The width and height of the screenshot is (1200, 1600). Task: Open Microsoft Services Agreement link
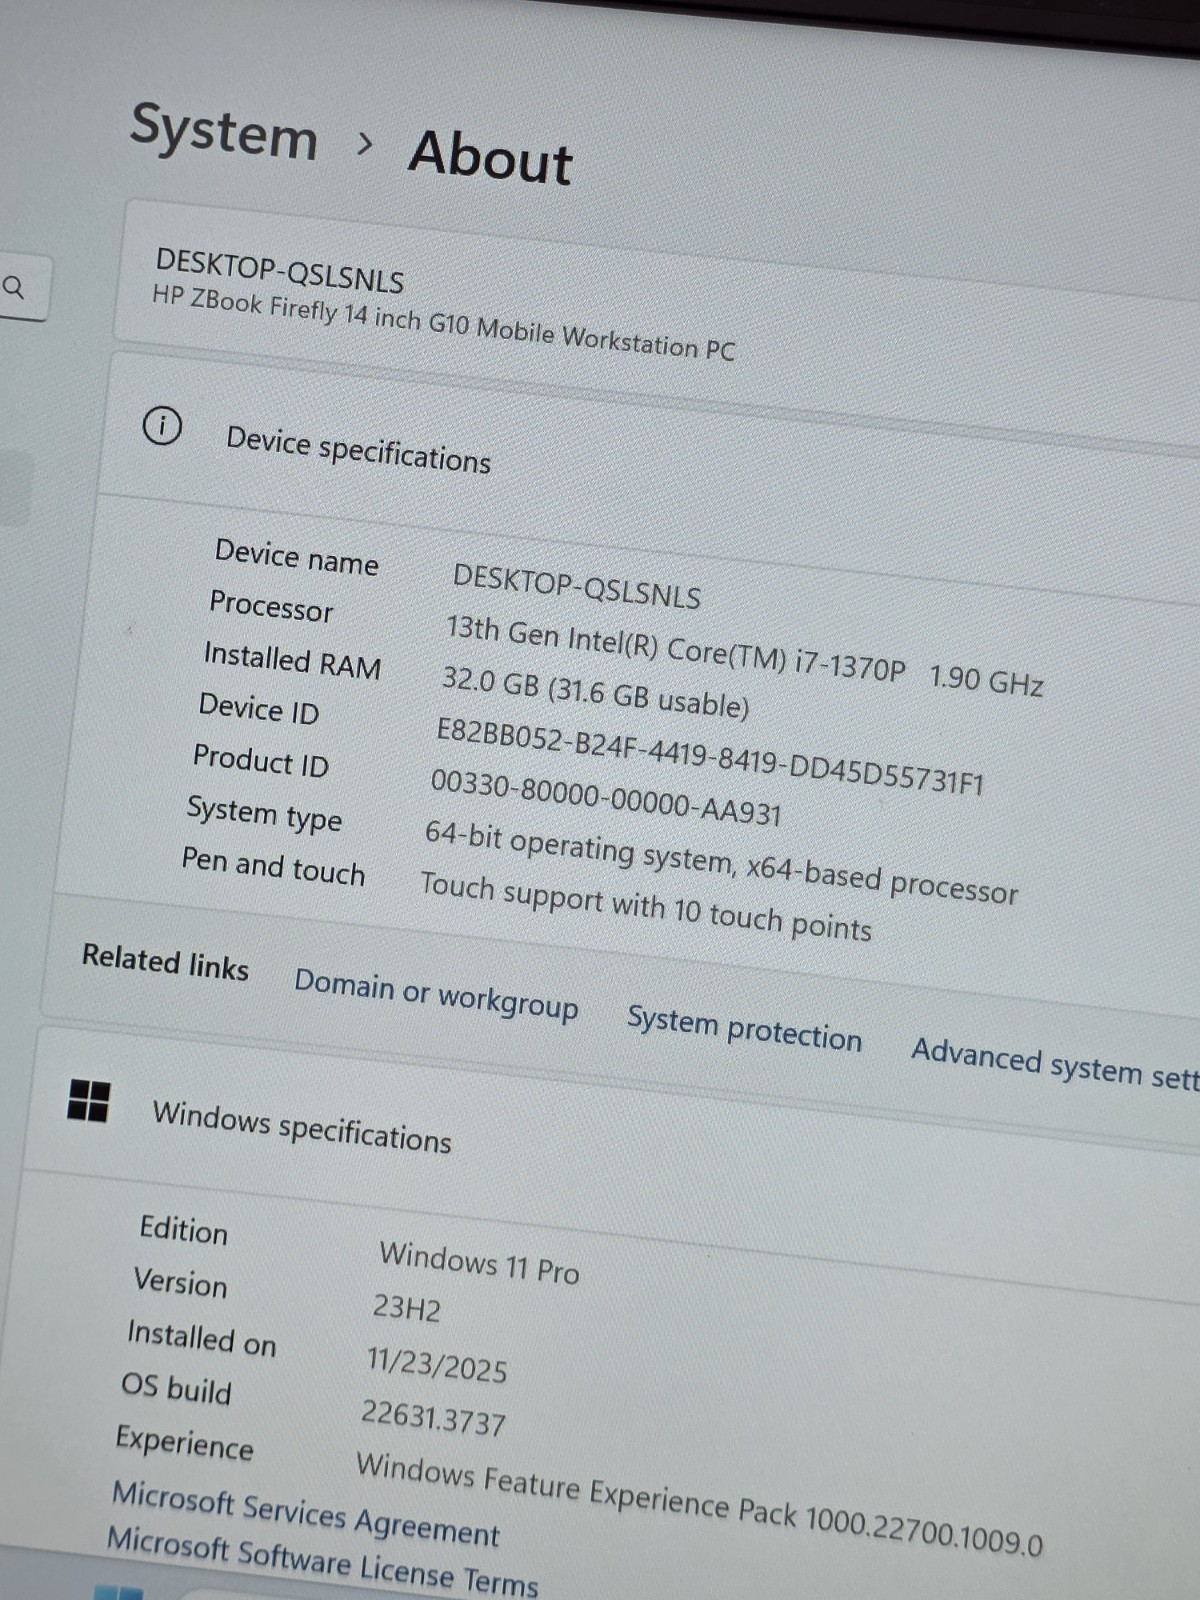pyautogui.click(x=306, y=1514)
